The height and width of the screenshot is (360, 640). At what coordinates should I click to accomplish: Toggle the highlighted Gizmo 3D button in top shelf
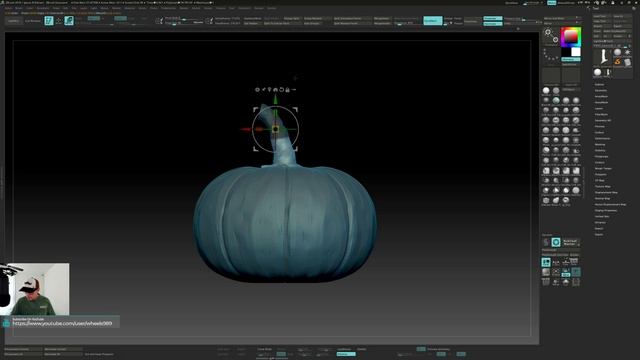coord(69,20)
